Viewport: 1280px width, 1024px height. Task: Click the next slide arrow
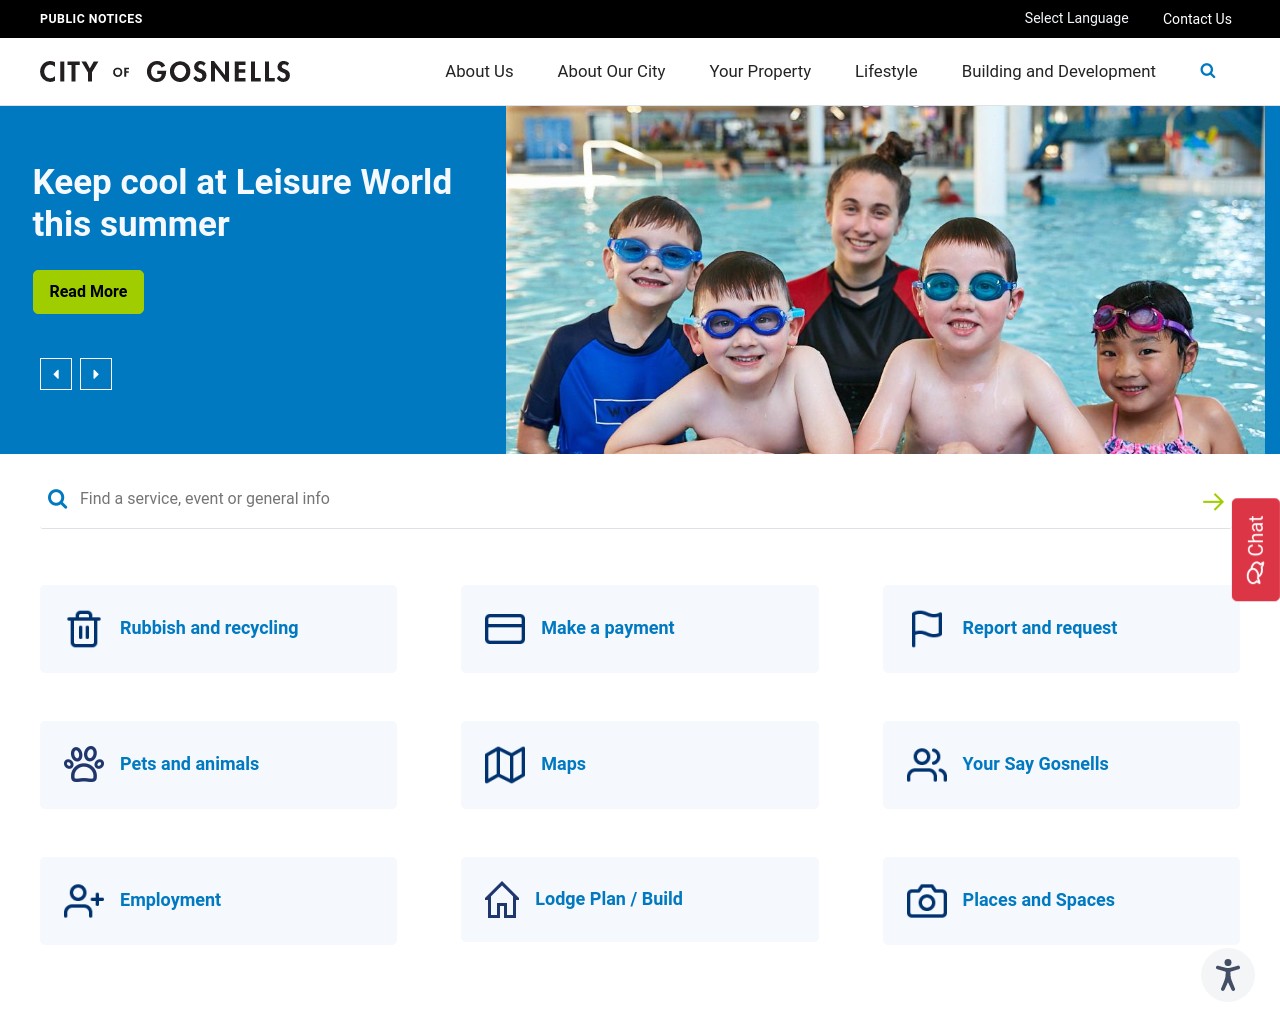click(96, 374)
